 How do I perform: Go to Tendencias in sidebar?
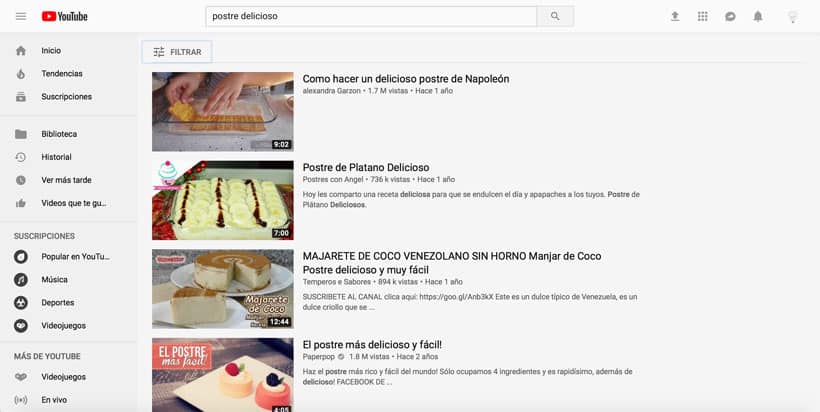62,74
